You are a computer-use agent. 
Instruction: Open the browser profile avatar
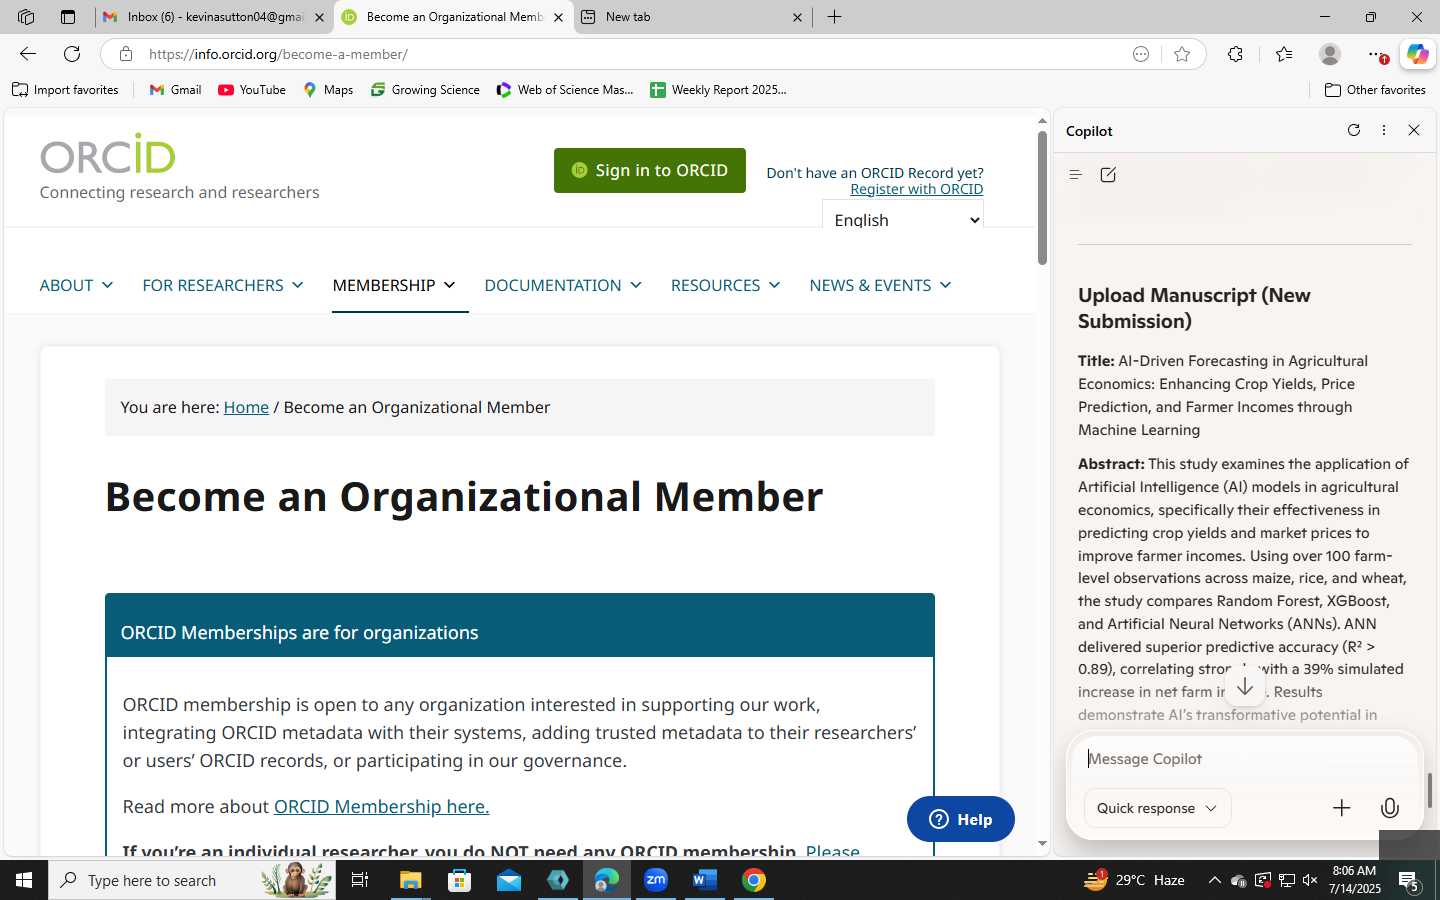click(1330, 54)
